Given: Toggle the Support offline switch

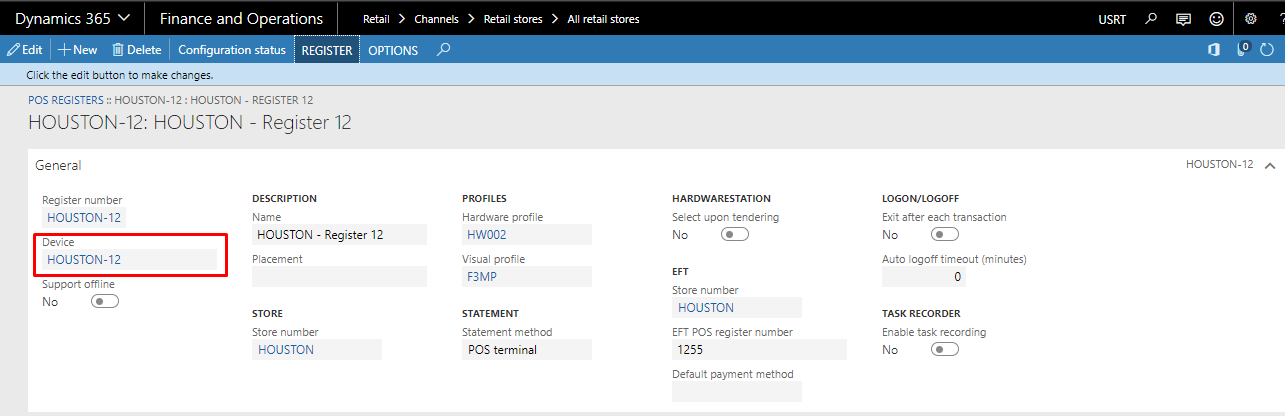Looking at the screenshot, I should pyautogui.click(x=104, y=302).
